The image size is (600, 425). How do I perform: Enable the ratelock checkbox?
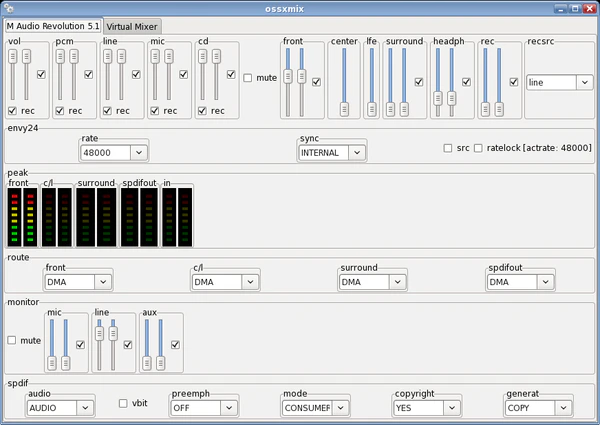click(478, 148)
